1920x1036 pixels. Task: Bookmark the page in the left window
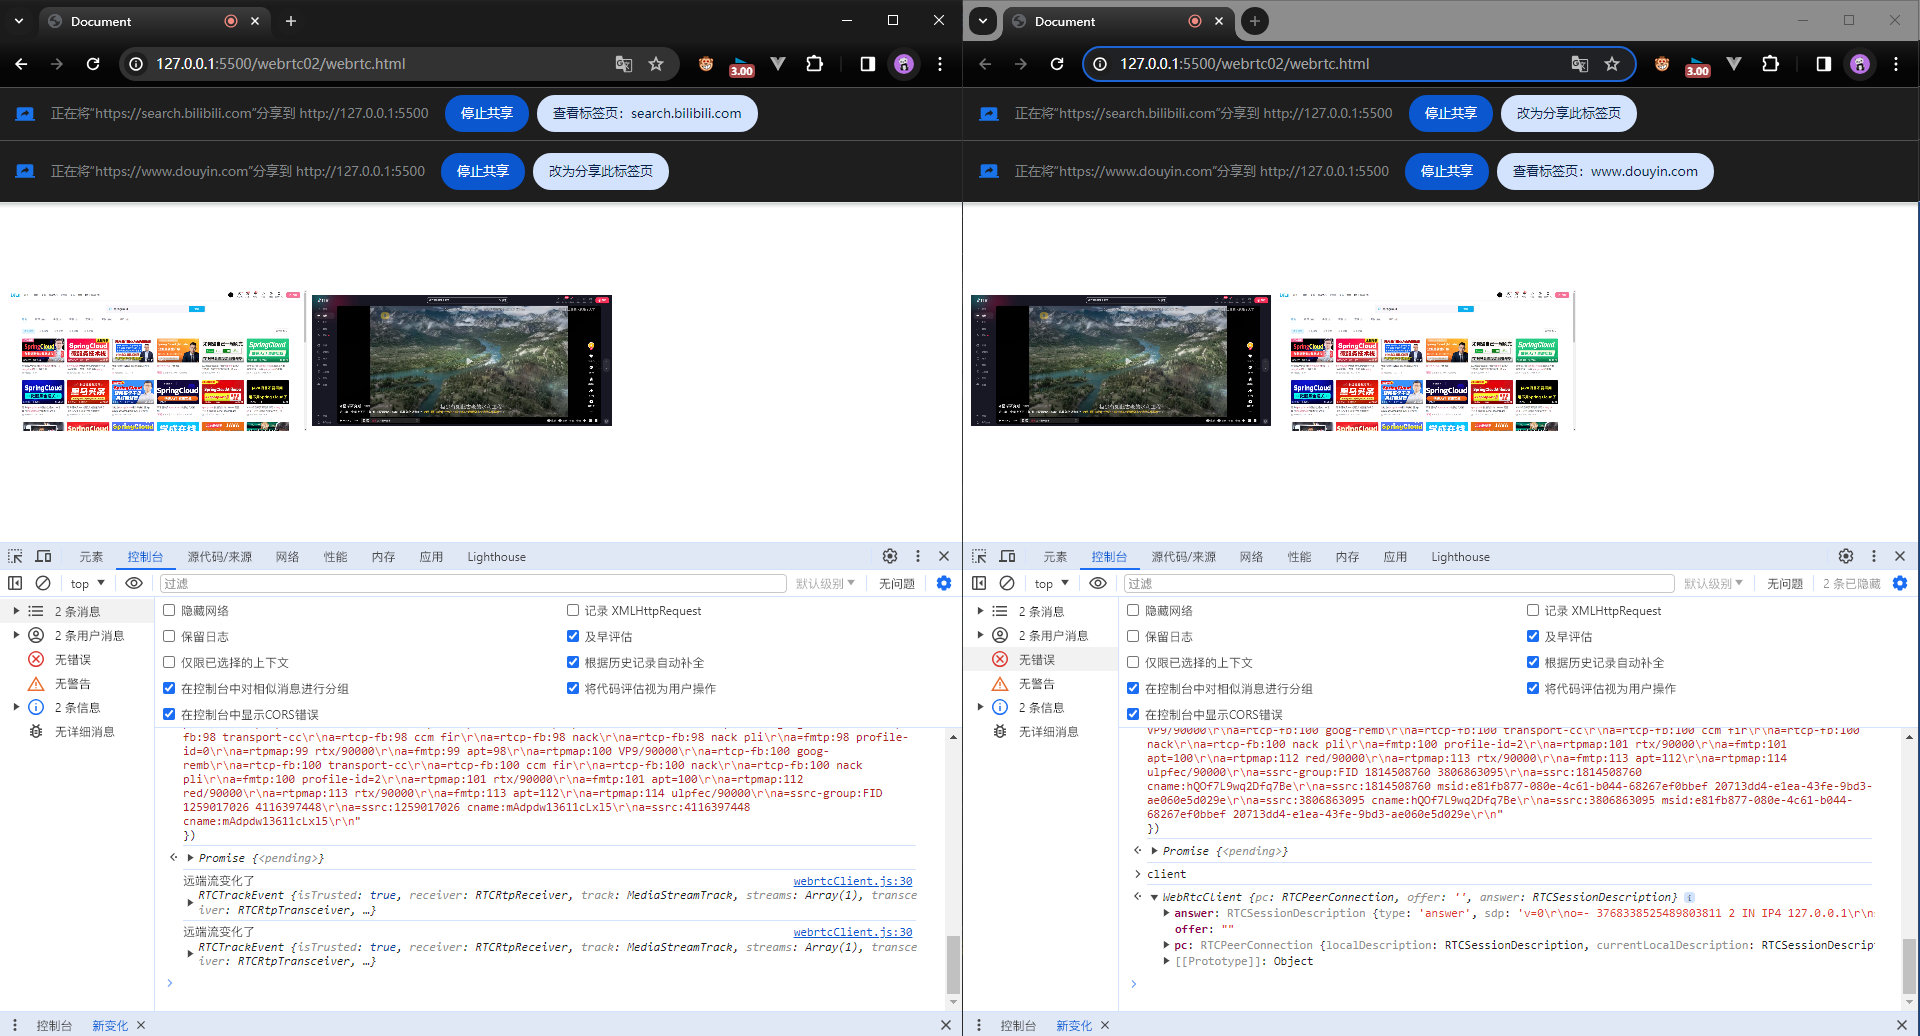[656, 64]
